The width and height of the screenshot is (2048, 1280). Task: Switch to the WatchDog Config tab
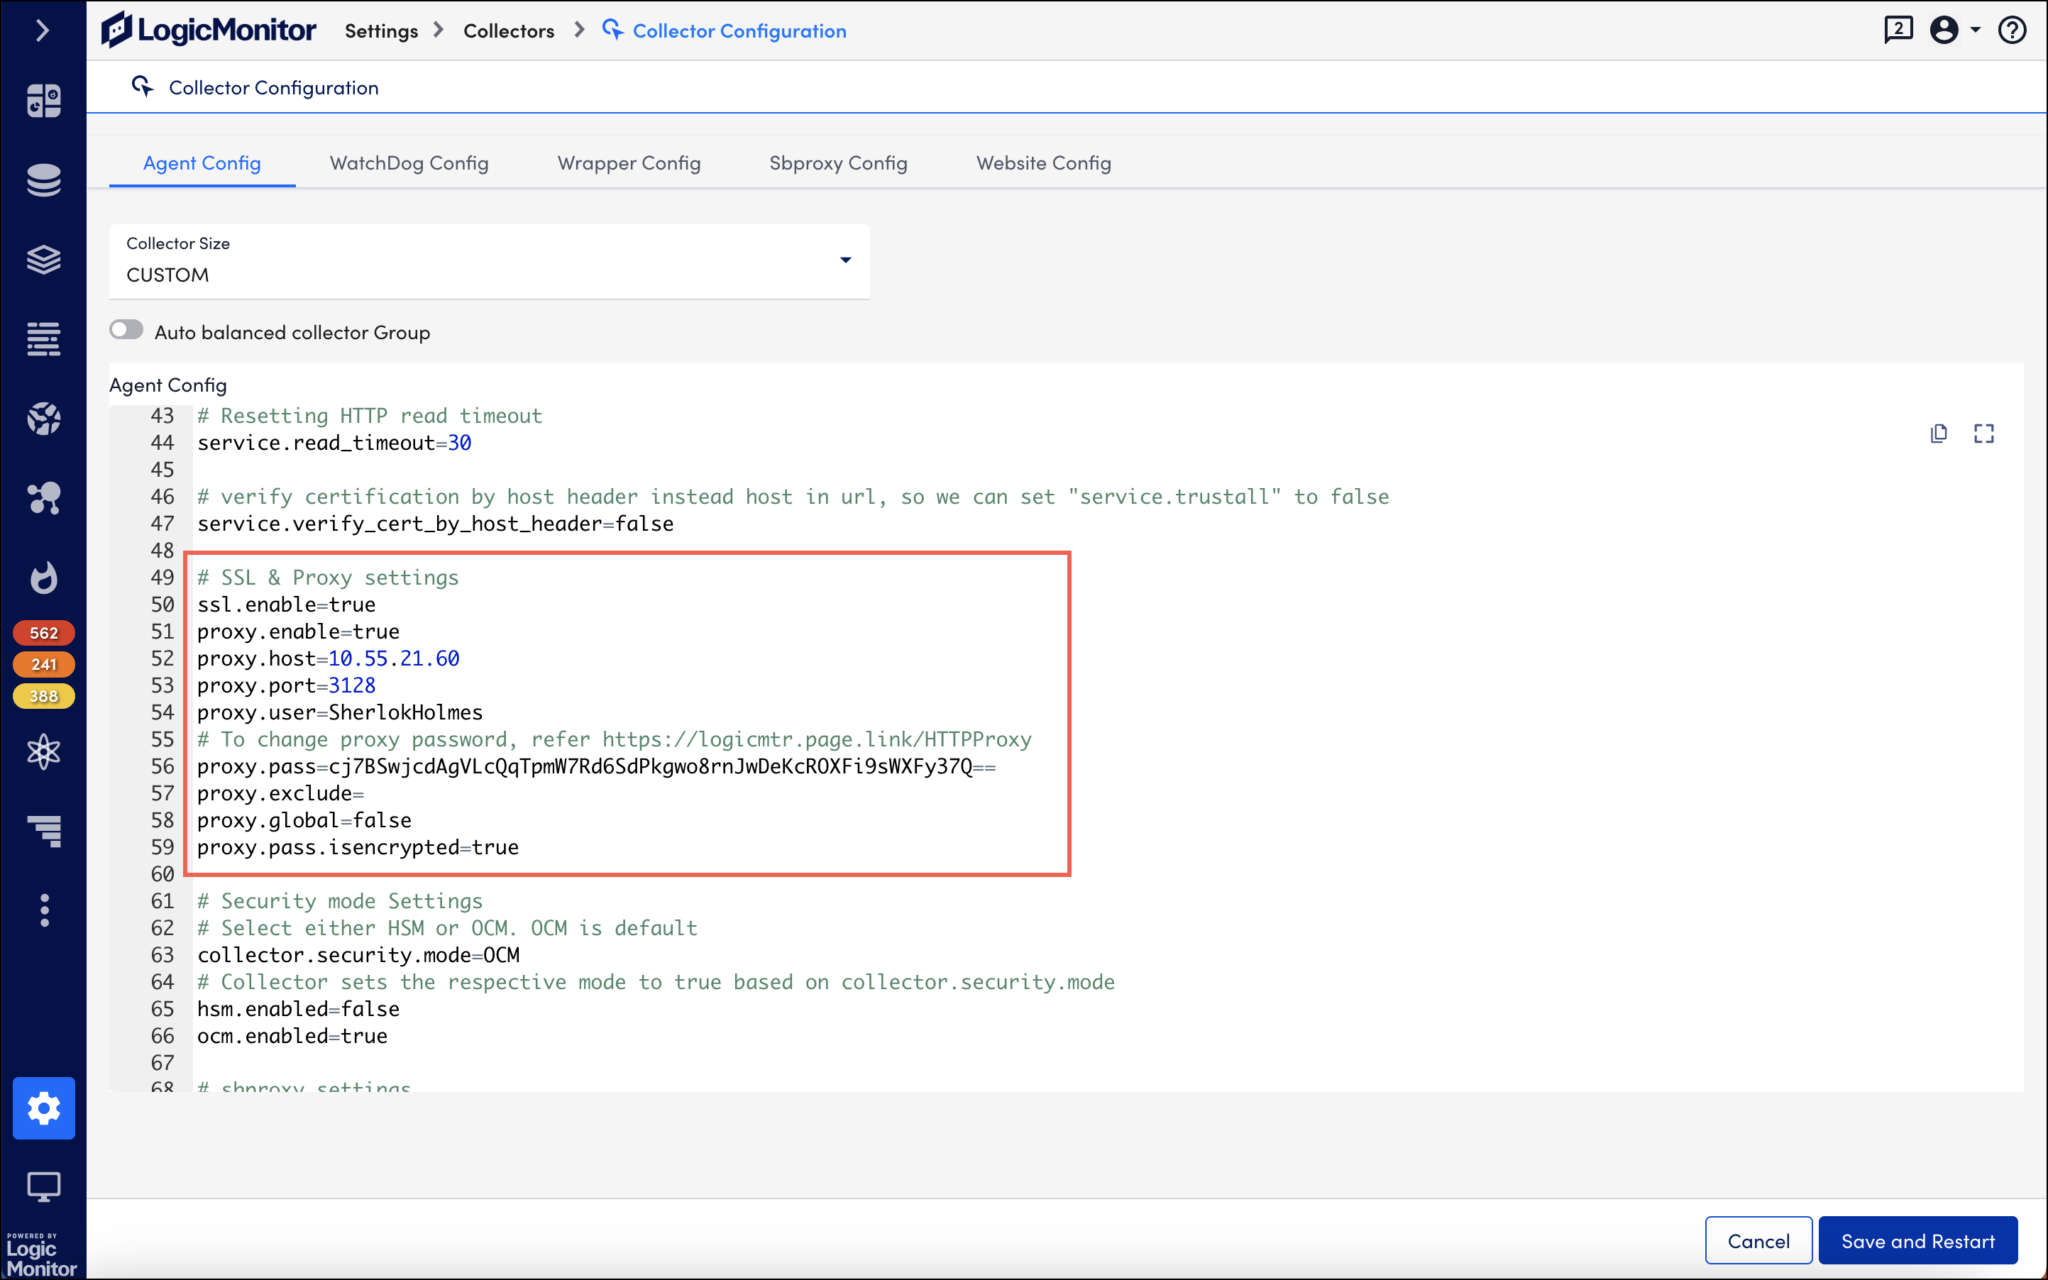(x=408, y=163)
